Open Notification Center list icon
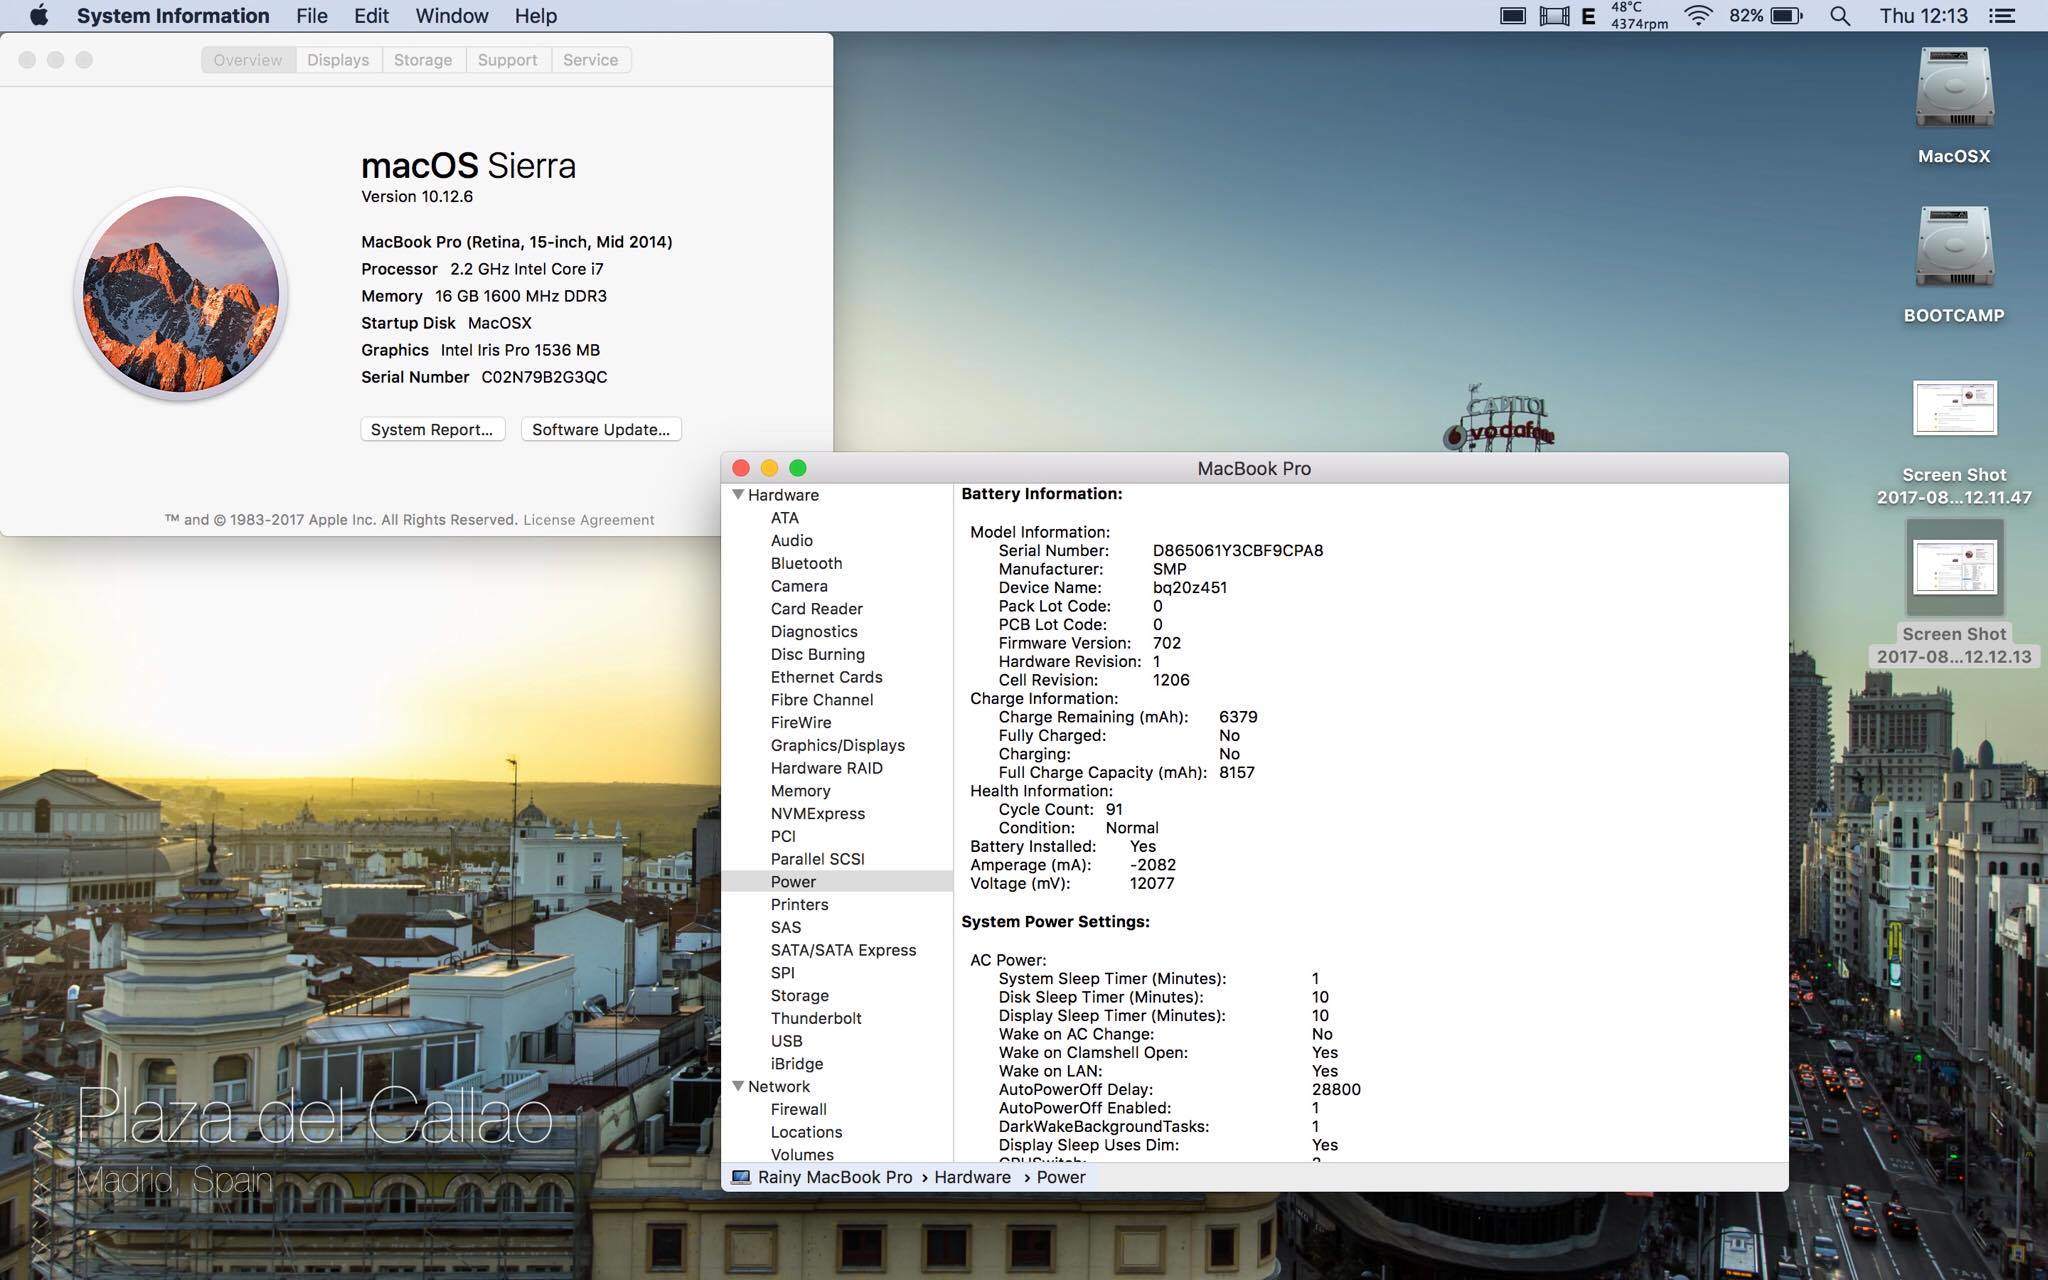Screen dimensions: 2048x1280 [2002, 16]
